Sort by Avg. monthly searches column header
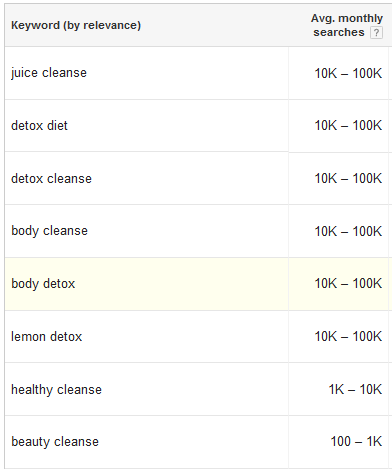Screen dimensions: 392x469 coord(347,25)
